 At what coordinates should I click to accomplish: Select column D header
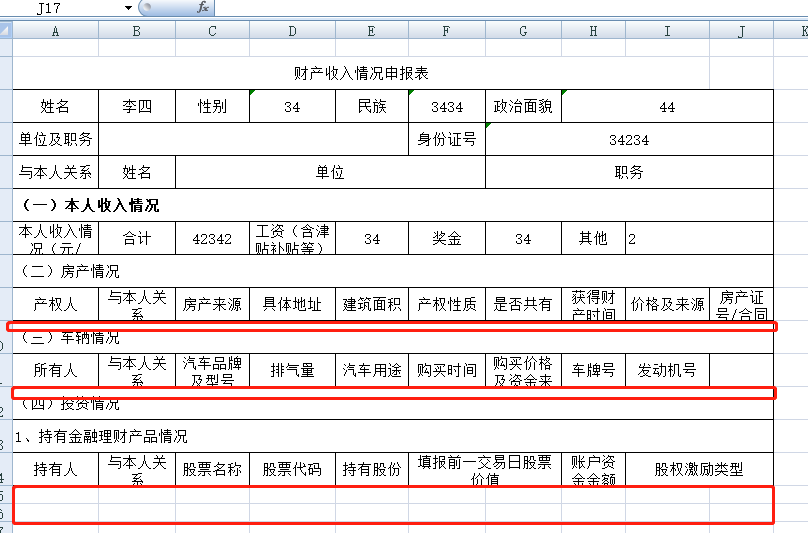pos(291,31)
